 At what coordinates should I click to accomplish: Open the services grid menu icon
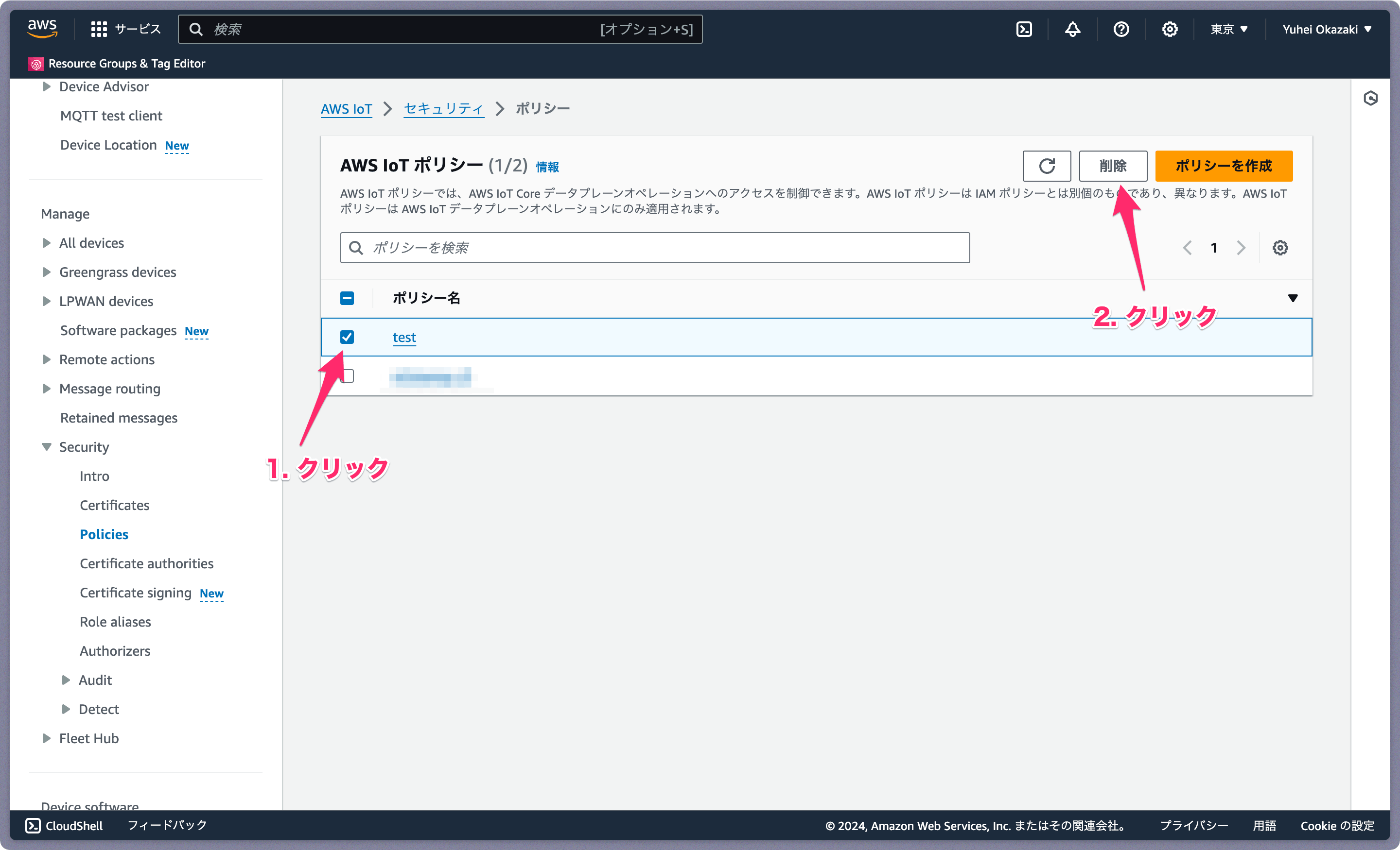click(x=99, y=30)
